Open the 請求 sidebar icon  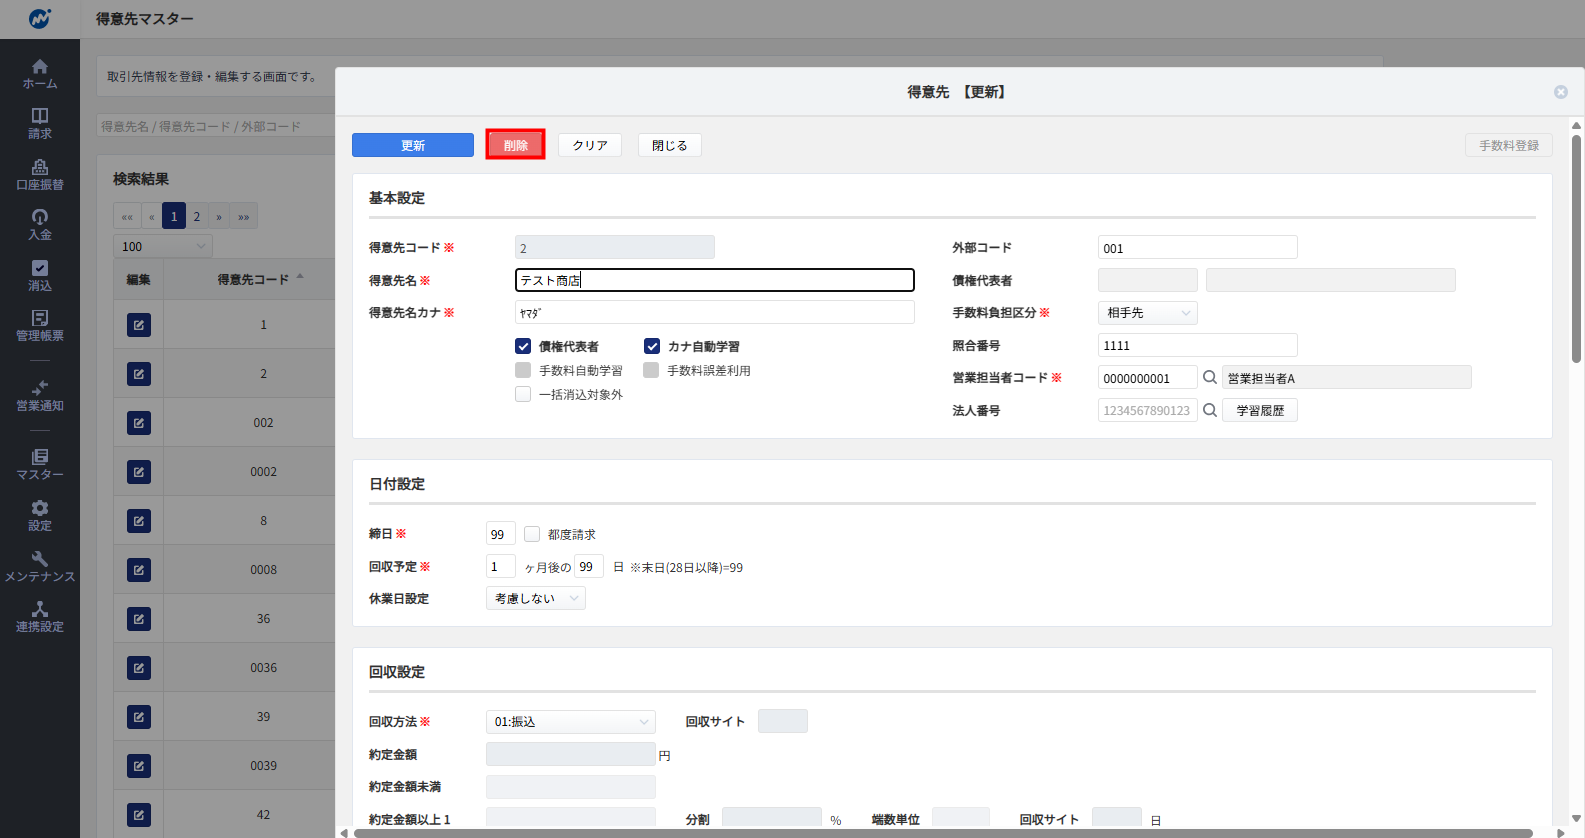point(40,123)
